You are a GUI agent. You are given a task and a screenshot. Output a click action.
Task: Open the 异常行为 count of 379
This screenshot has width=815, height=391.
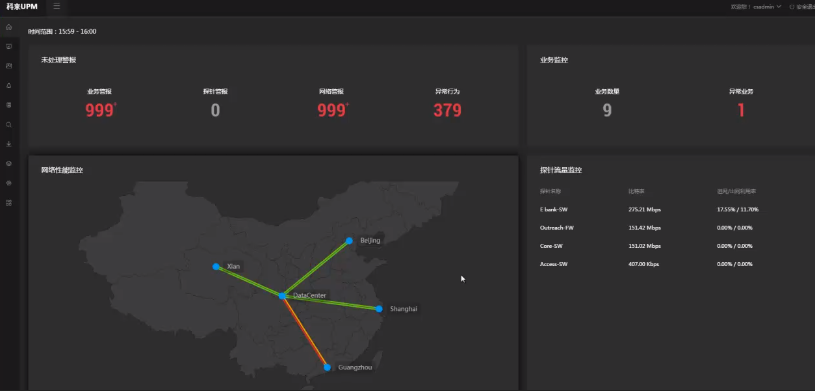(448, 110)
